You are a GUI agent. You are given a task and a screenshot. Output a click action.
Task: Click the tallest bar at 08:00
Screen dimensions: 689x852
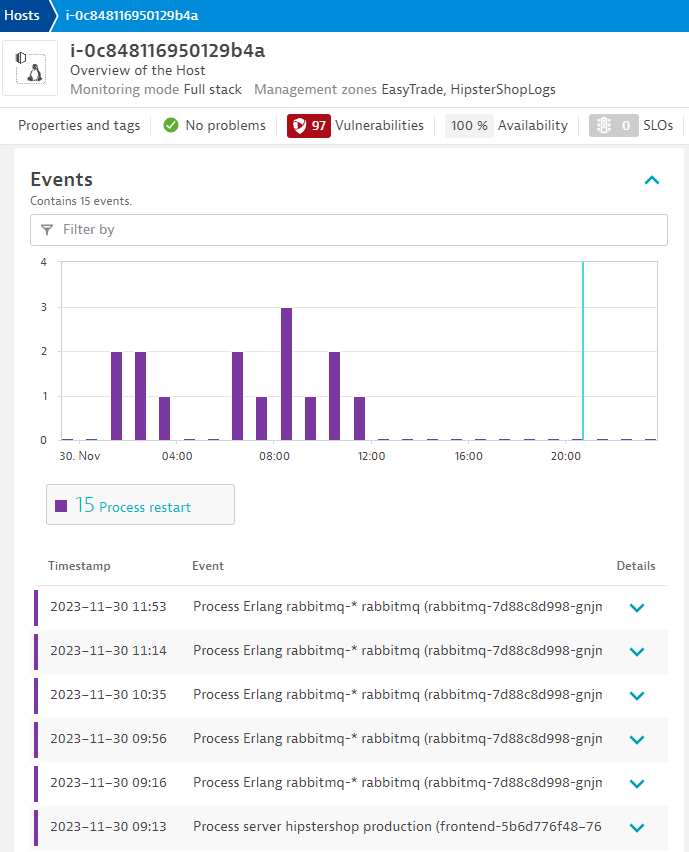286,373
